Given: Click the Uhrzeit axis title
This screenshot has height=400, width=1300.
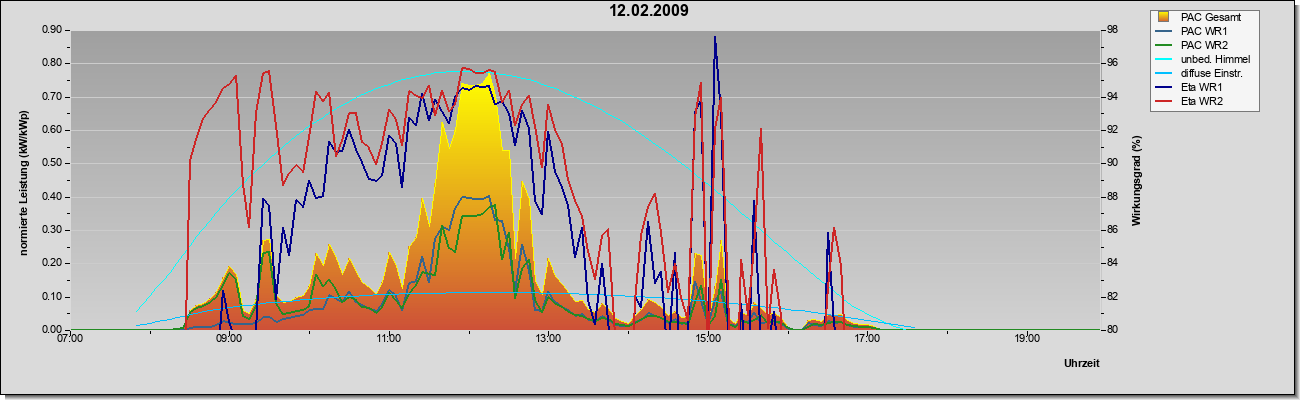Looking at the screenshot, I should [1082, 363].
